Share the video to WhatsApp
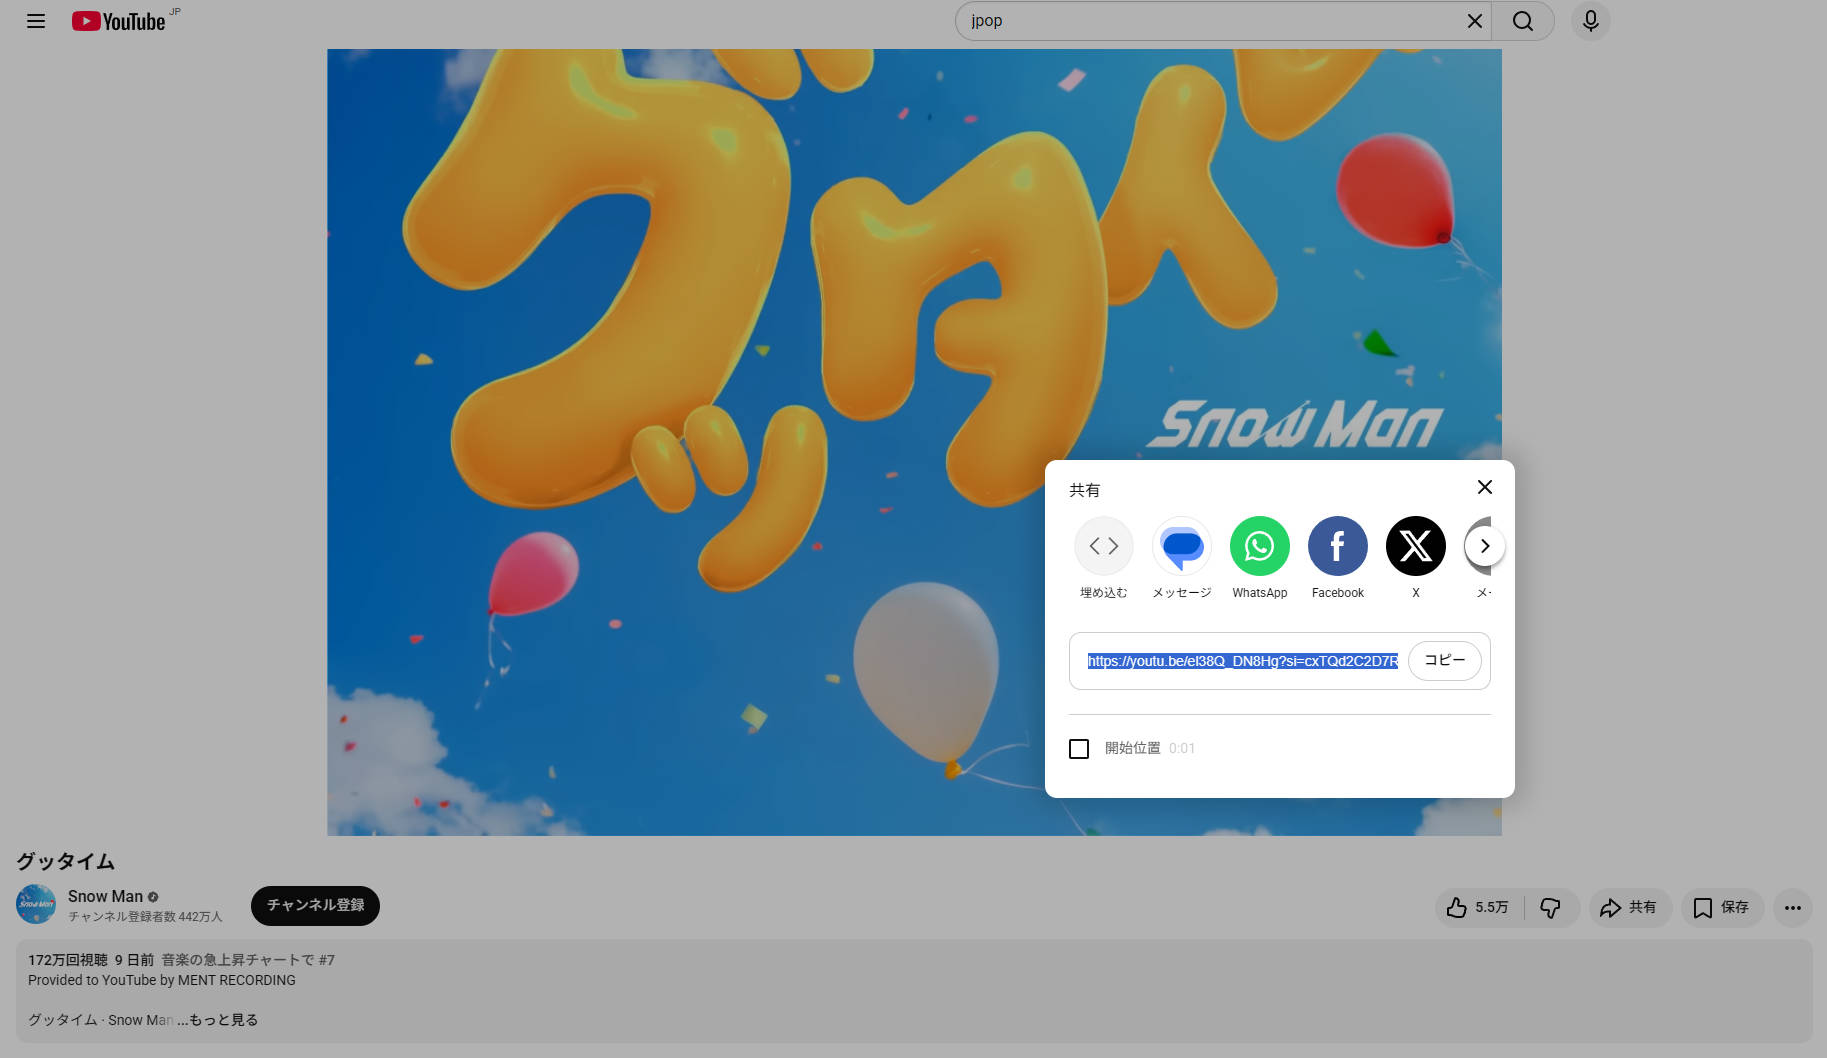This screenshot has height=1058, width=1827. [x=1260, y=546]
